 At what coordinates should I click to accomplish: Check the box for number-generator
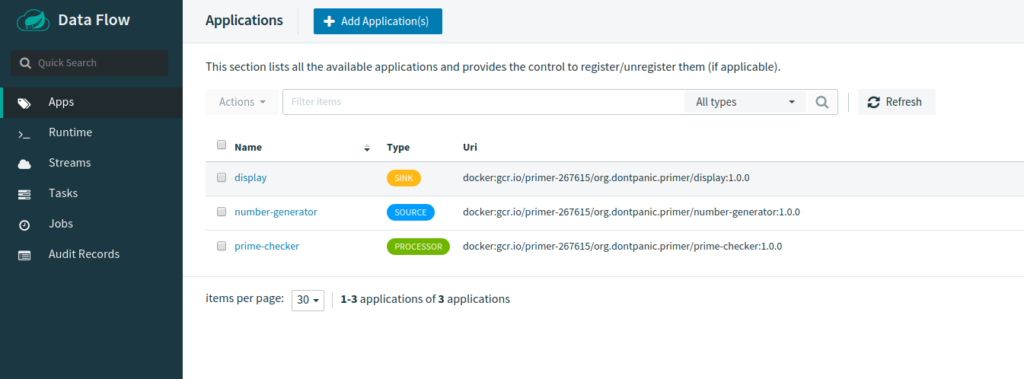(x=221, y=212)
